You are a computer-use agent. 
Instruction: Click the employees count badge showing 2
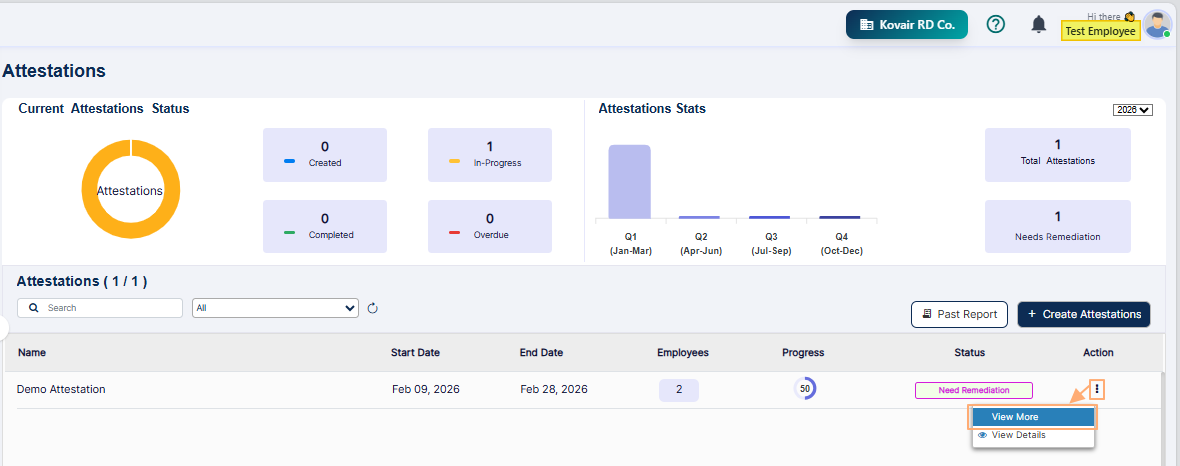(678, 390)
